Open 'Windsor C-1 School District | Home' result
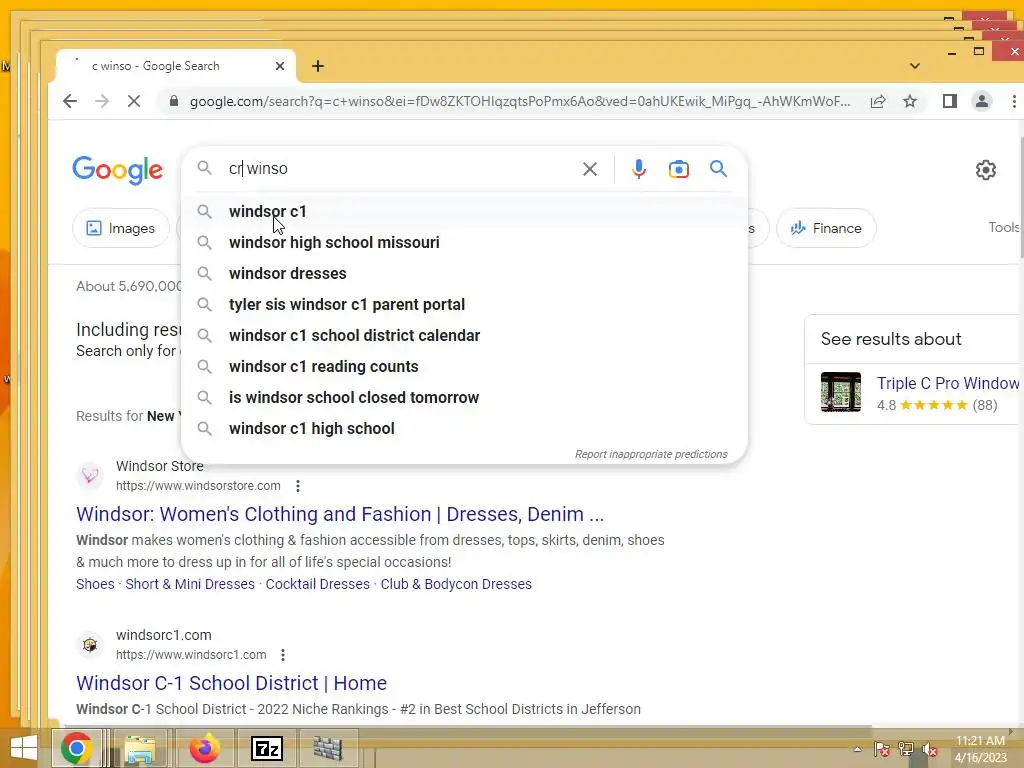Image resolution: width=1024 pixels, height=768 pixels. pos(231,683)
